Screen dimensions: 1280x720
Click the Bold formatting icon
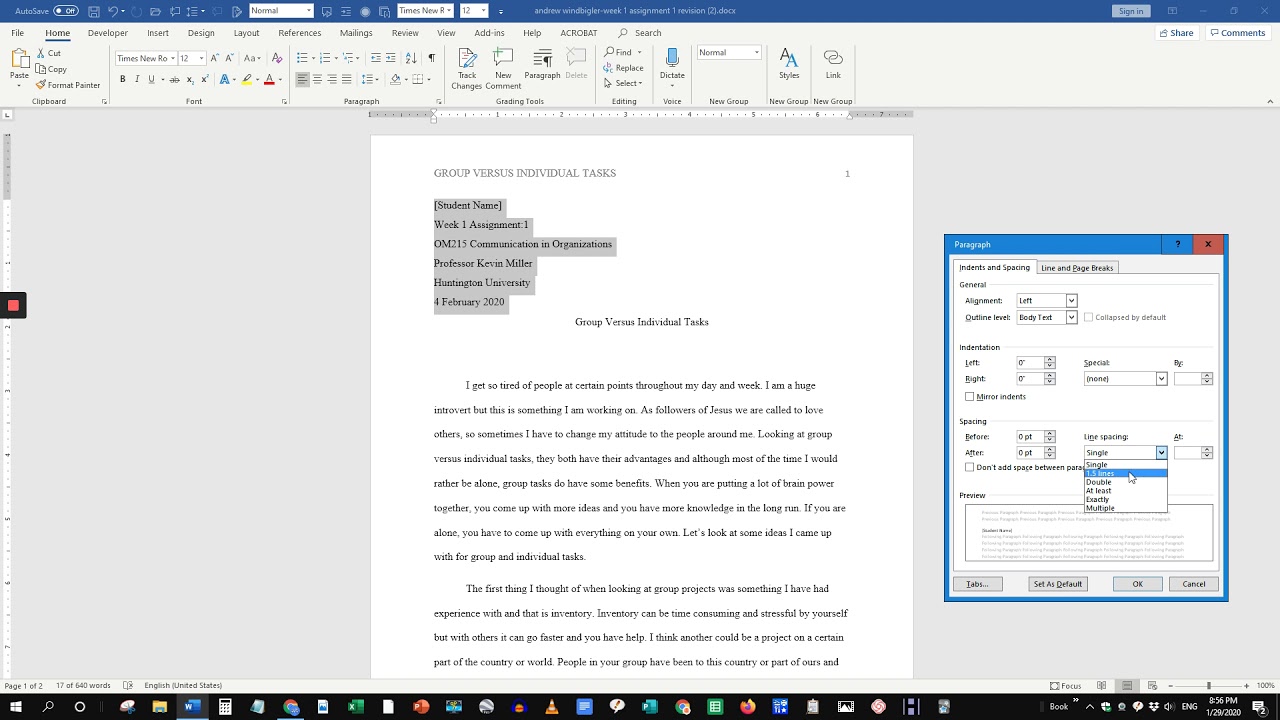point(122,79)
